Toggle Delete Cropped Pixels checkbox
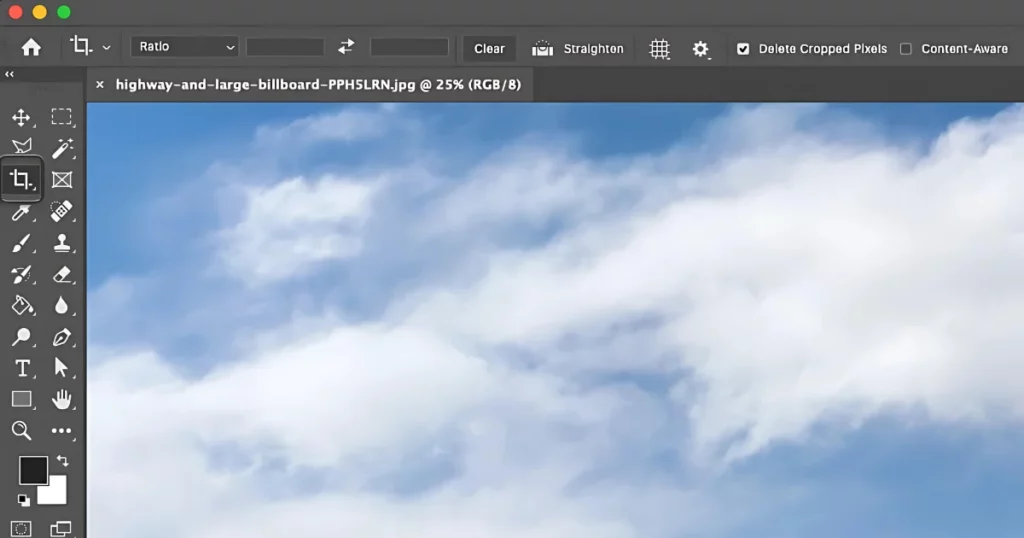The image size is (1024, 538). [x=743, y=49]
